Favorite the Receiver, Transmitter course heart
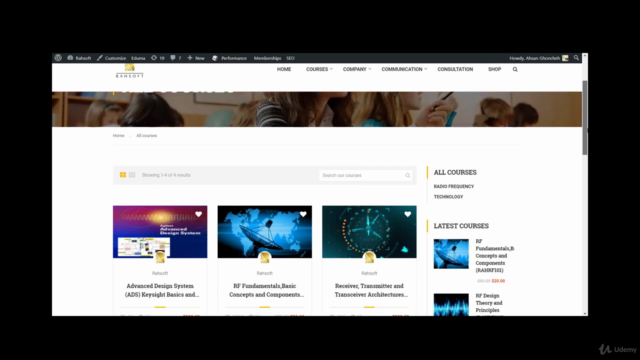640x360 pixels. pos(407,214)
